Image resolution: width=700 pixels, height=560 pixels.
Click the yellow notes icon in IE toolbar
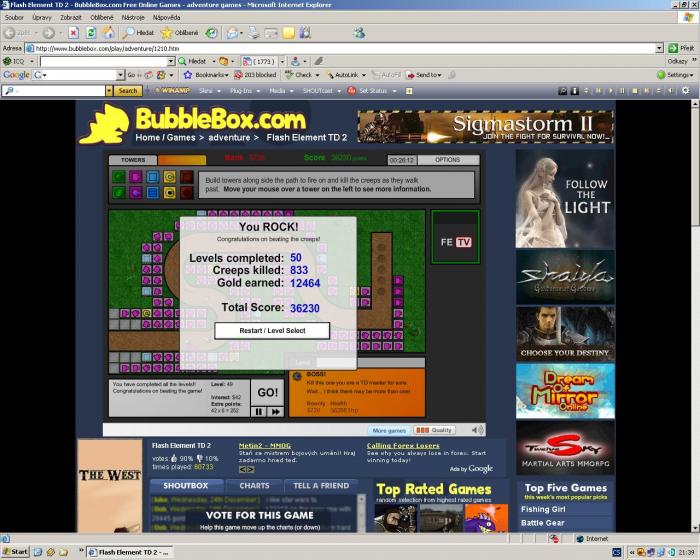289,33
